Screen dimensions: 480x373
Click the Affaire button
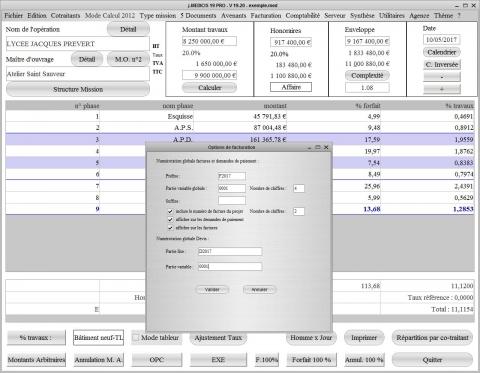(291, 87)
